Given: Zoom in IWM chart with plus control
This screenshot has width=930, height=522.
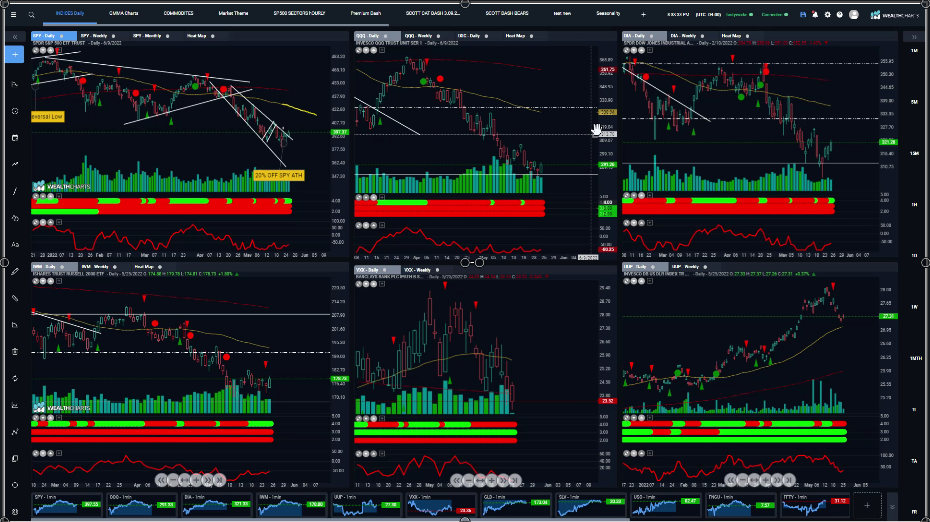Looking at the screenshot, I should click(196, 479).
